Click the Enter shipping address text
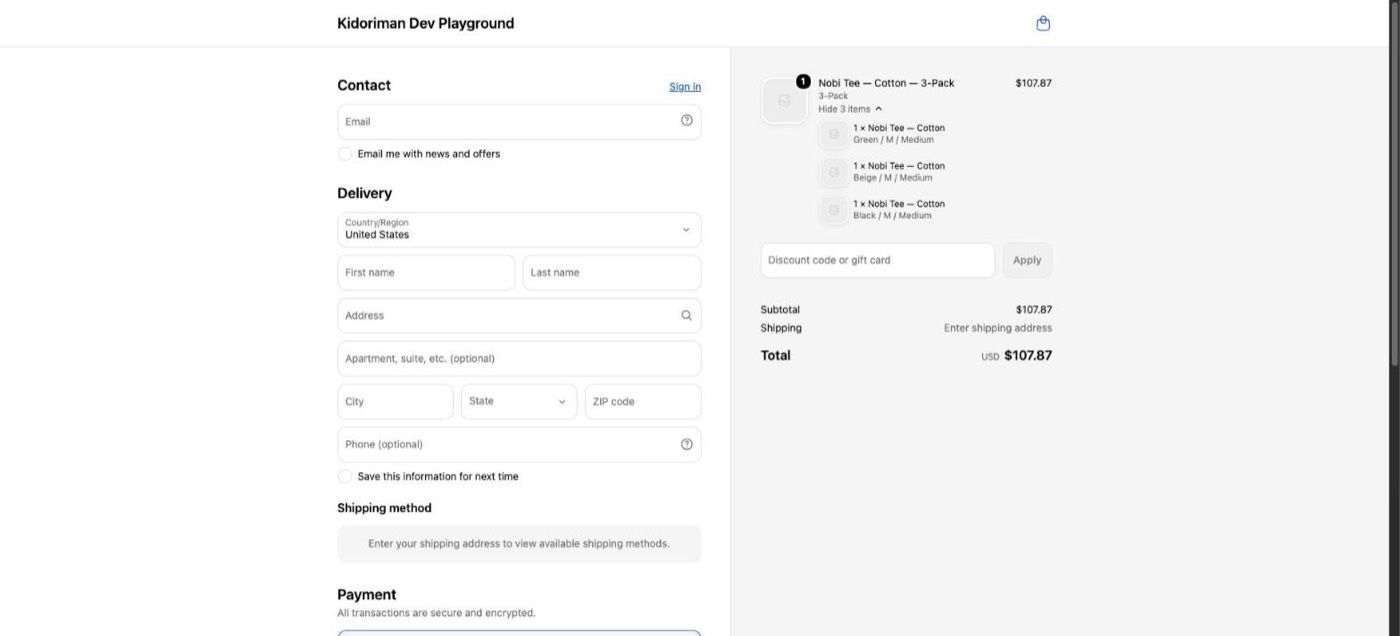 click(x=998, y=328)
